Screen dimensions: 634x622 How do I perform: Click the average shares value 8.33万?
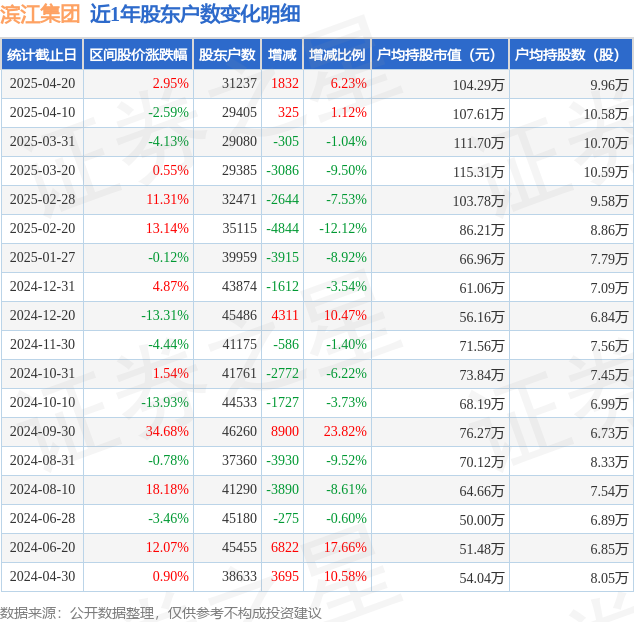point(609,462)
